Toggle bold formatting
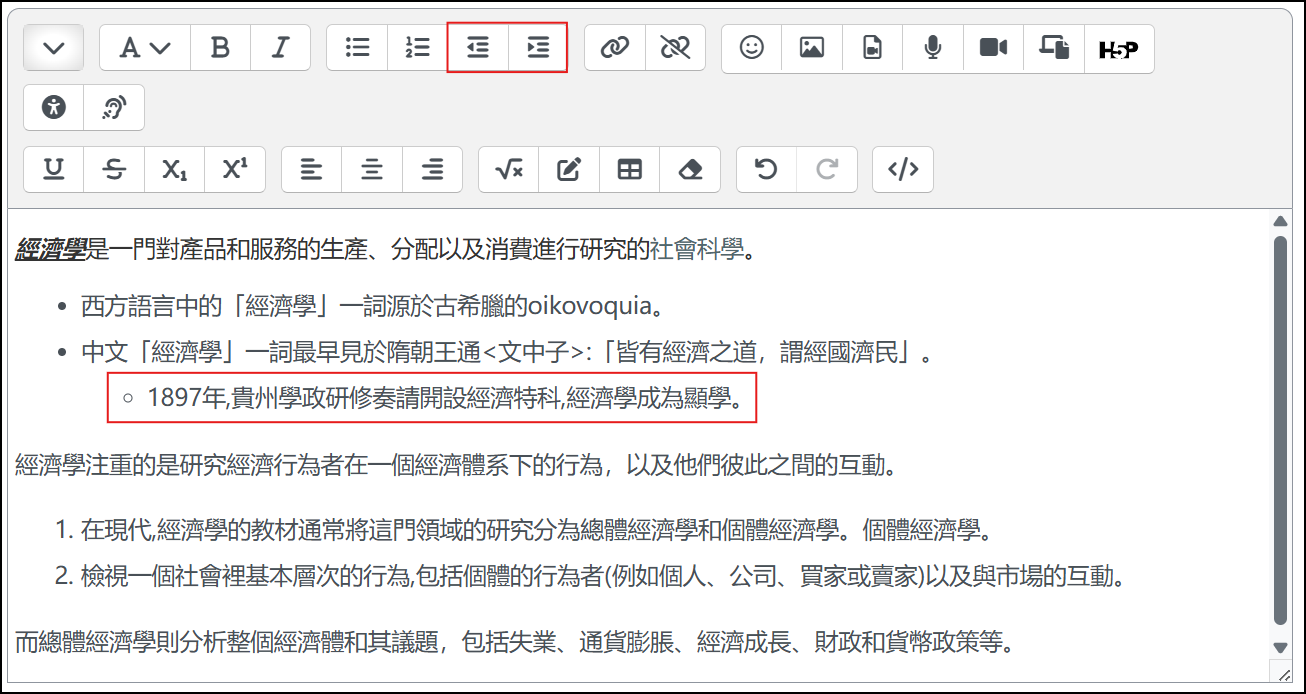The width and height of the screenshot is (1306, 694). coord(221,48)
